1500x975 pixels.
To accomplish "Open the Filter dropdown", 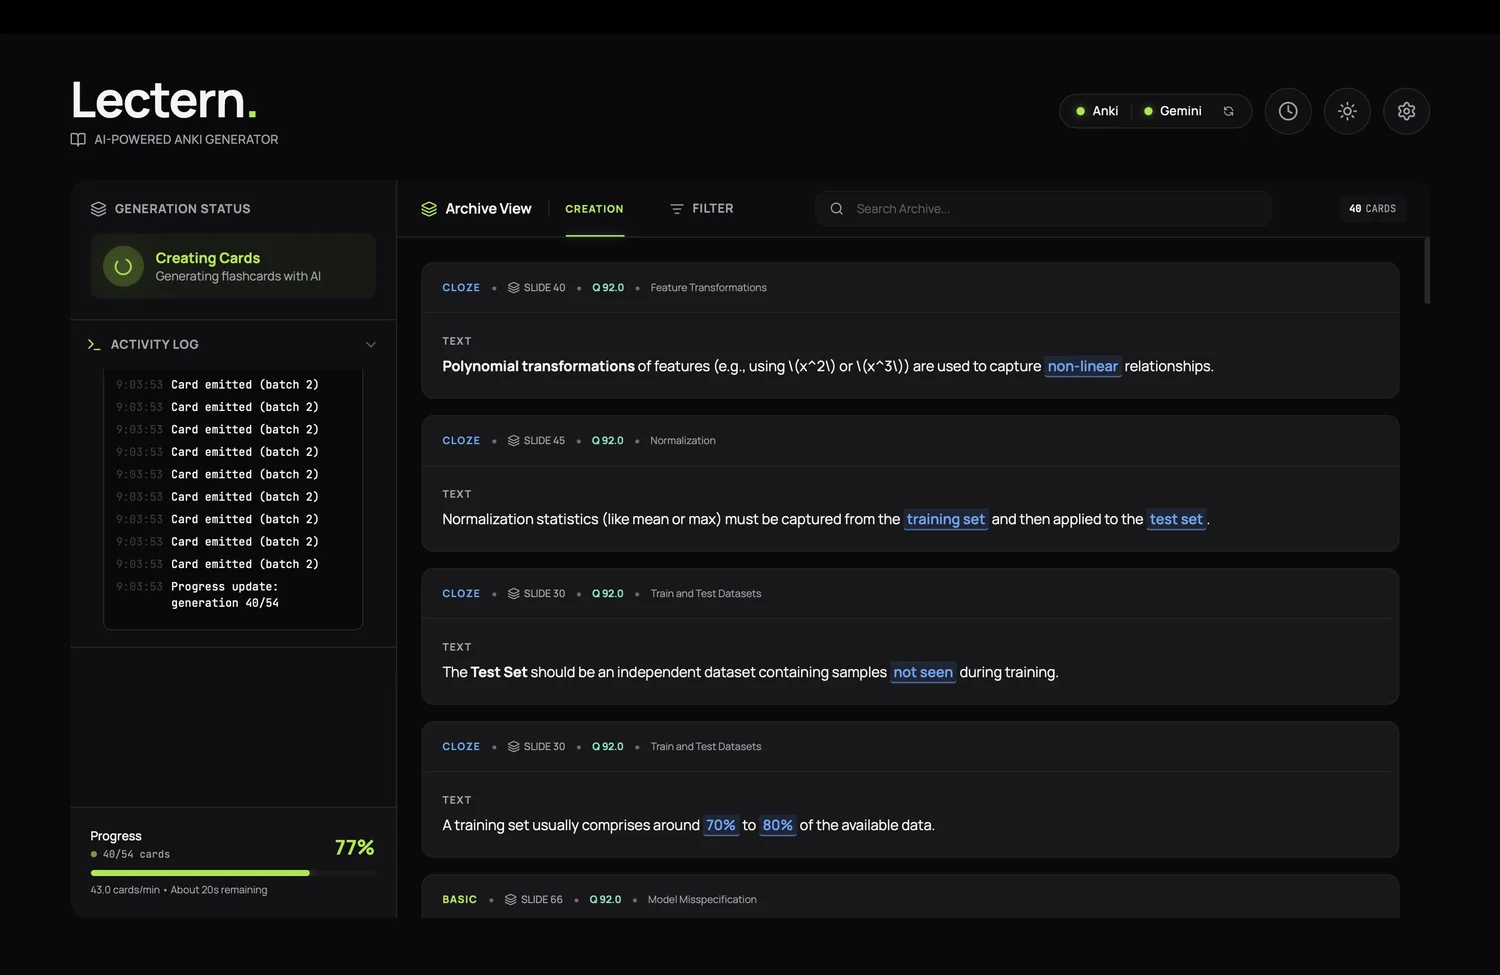I will click(702, 209).
